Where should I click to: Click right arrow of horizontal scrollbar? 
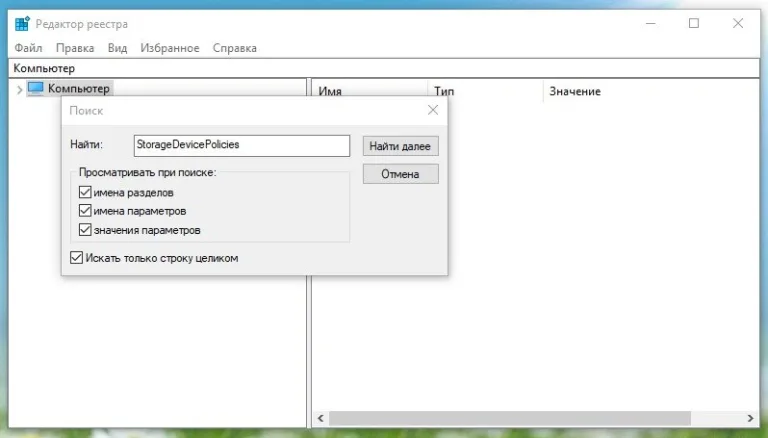pos(750,418)
